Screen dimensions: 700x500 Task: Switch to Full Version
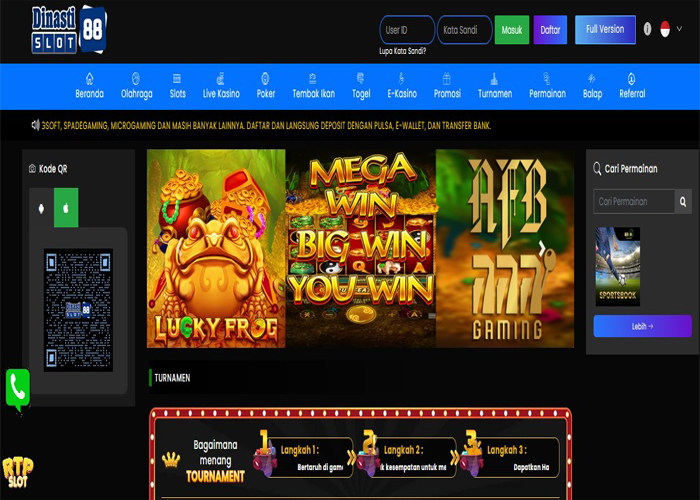pyautogui.click(x=605, y=29)
